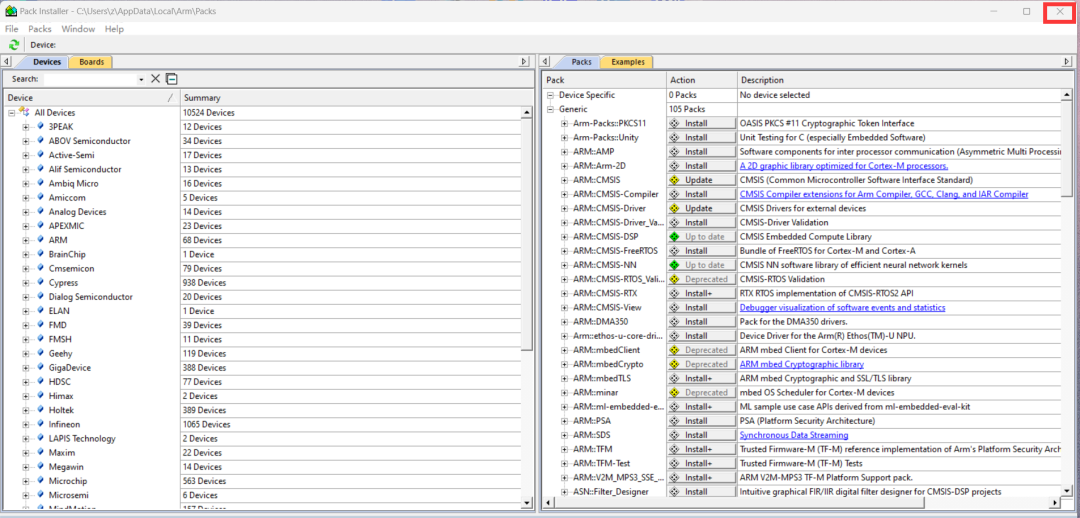This screenshot has height=518, width=1080.
Task: Click the Dialog Semiconductor vendor icon
Action: click(x=40, y=297)
